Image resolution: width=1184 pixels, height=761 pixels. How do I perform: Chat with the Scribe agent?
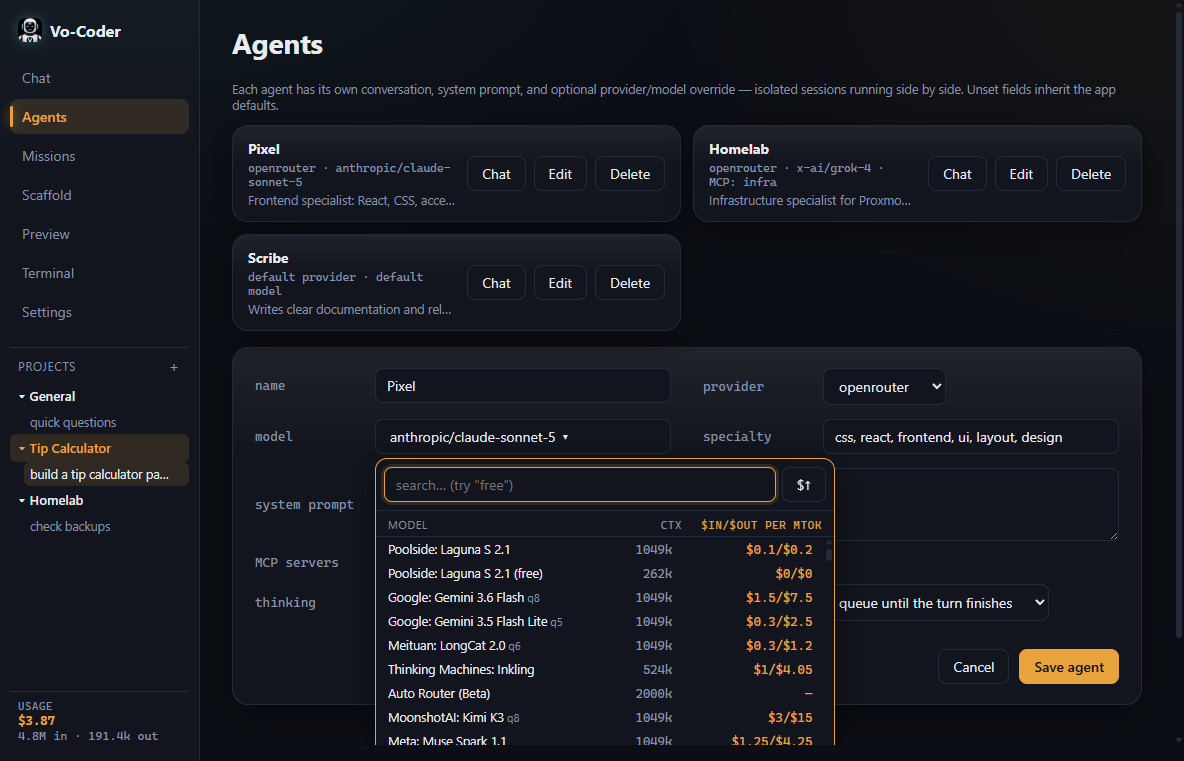(496, 283)
